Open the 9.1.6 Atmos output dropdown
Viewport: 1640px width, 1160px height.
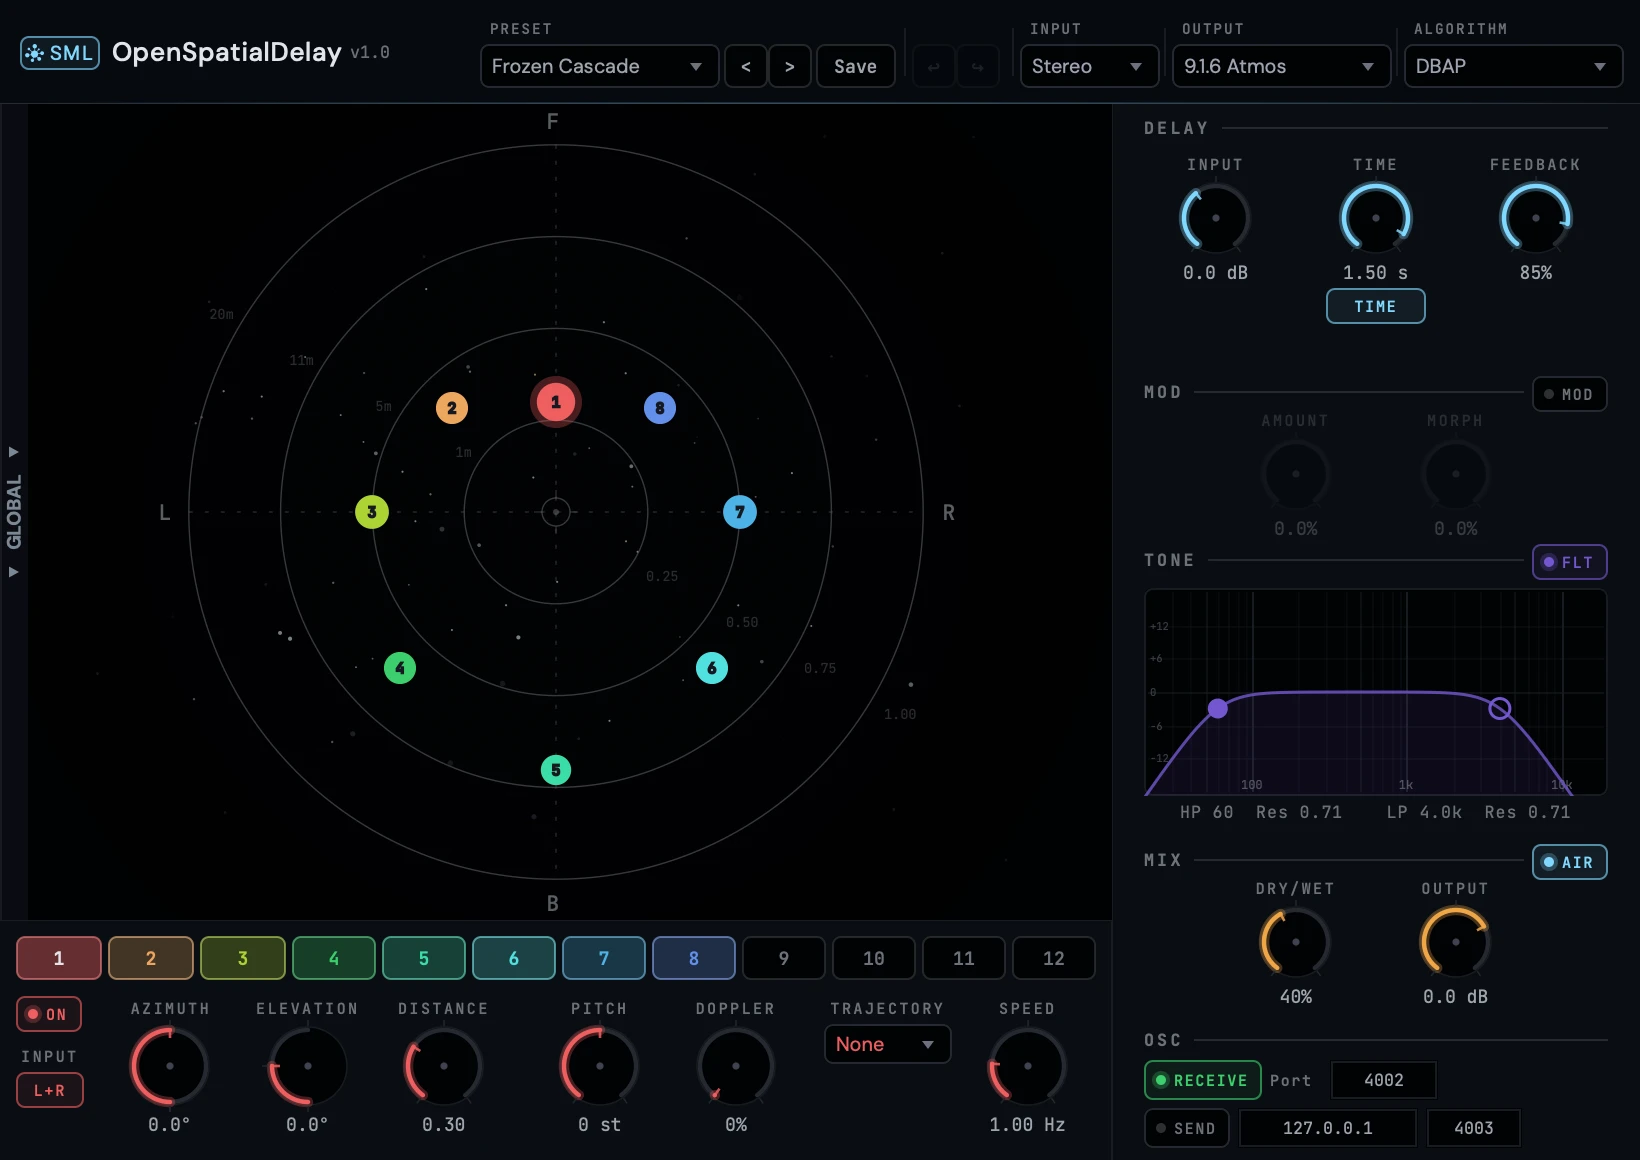(1281, 66)
